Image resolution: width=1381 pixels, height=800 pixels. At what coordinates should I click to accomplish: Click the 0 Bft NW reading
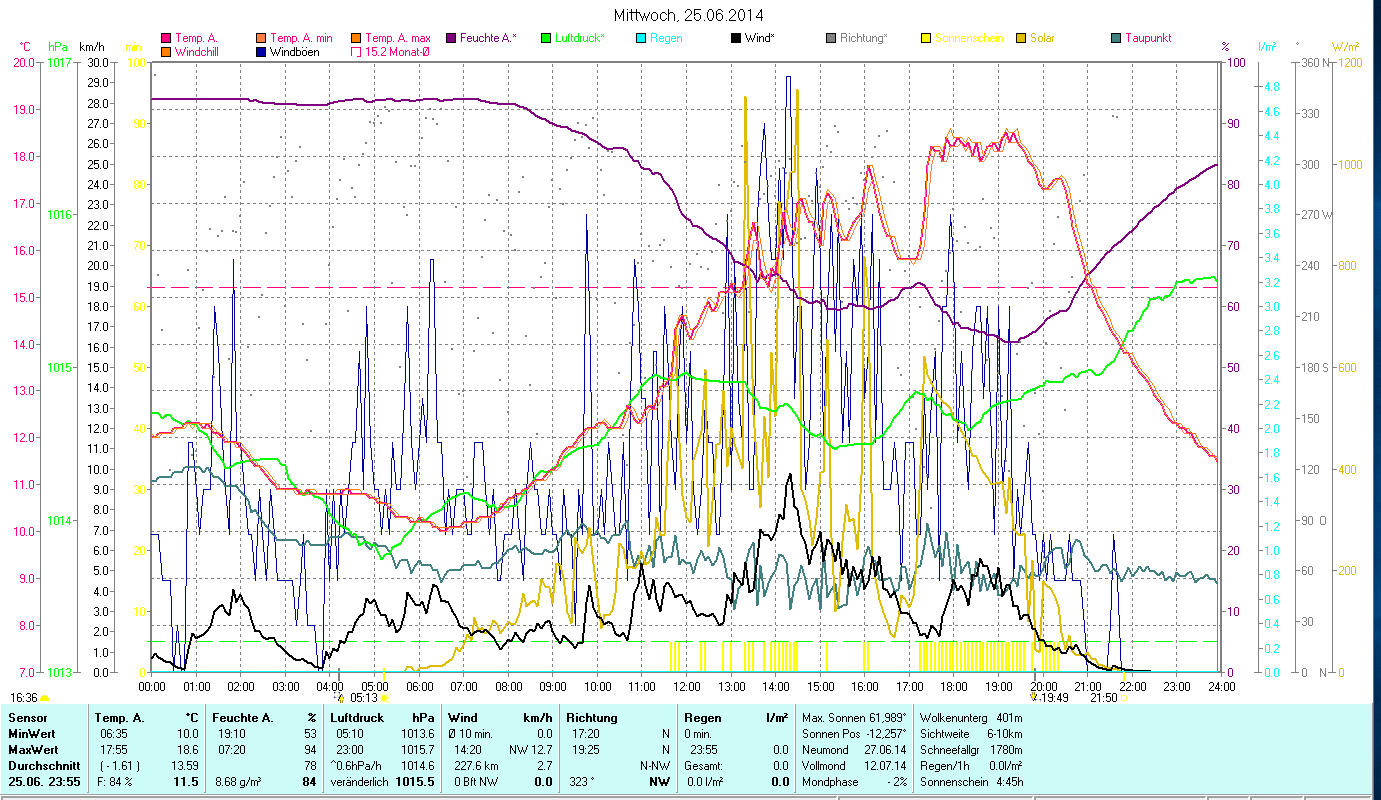[x=475, y=782]
